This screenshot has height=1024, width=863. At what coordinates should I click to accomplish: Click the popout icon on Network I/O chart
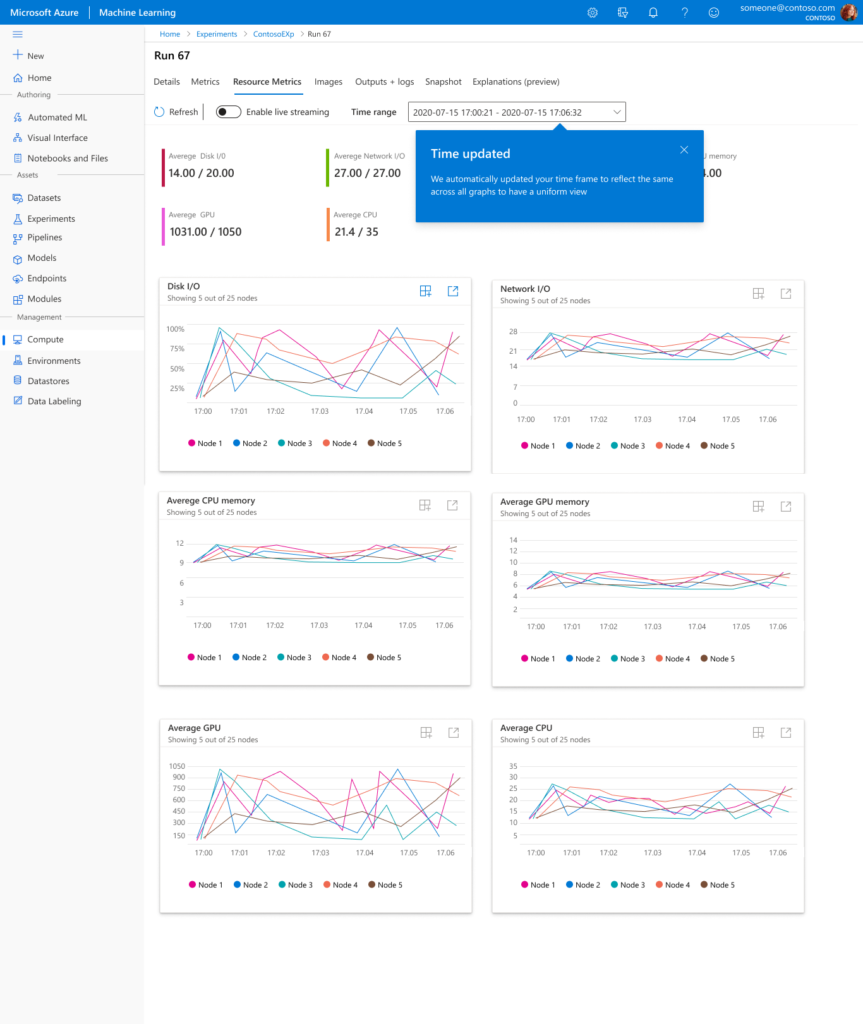click(x=786, y=292)
